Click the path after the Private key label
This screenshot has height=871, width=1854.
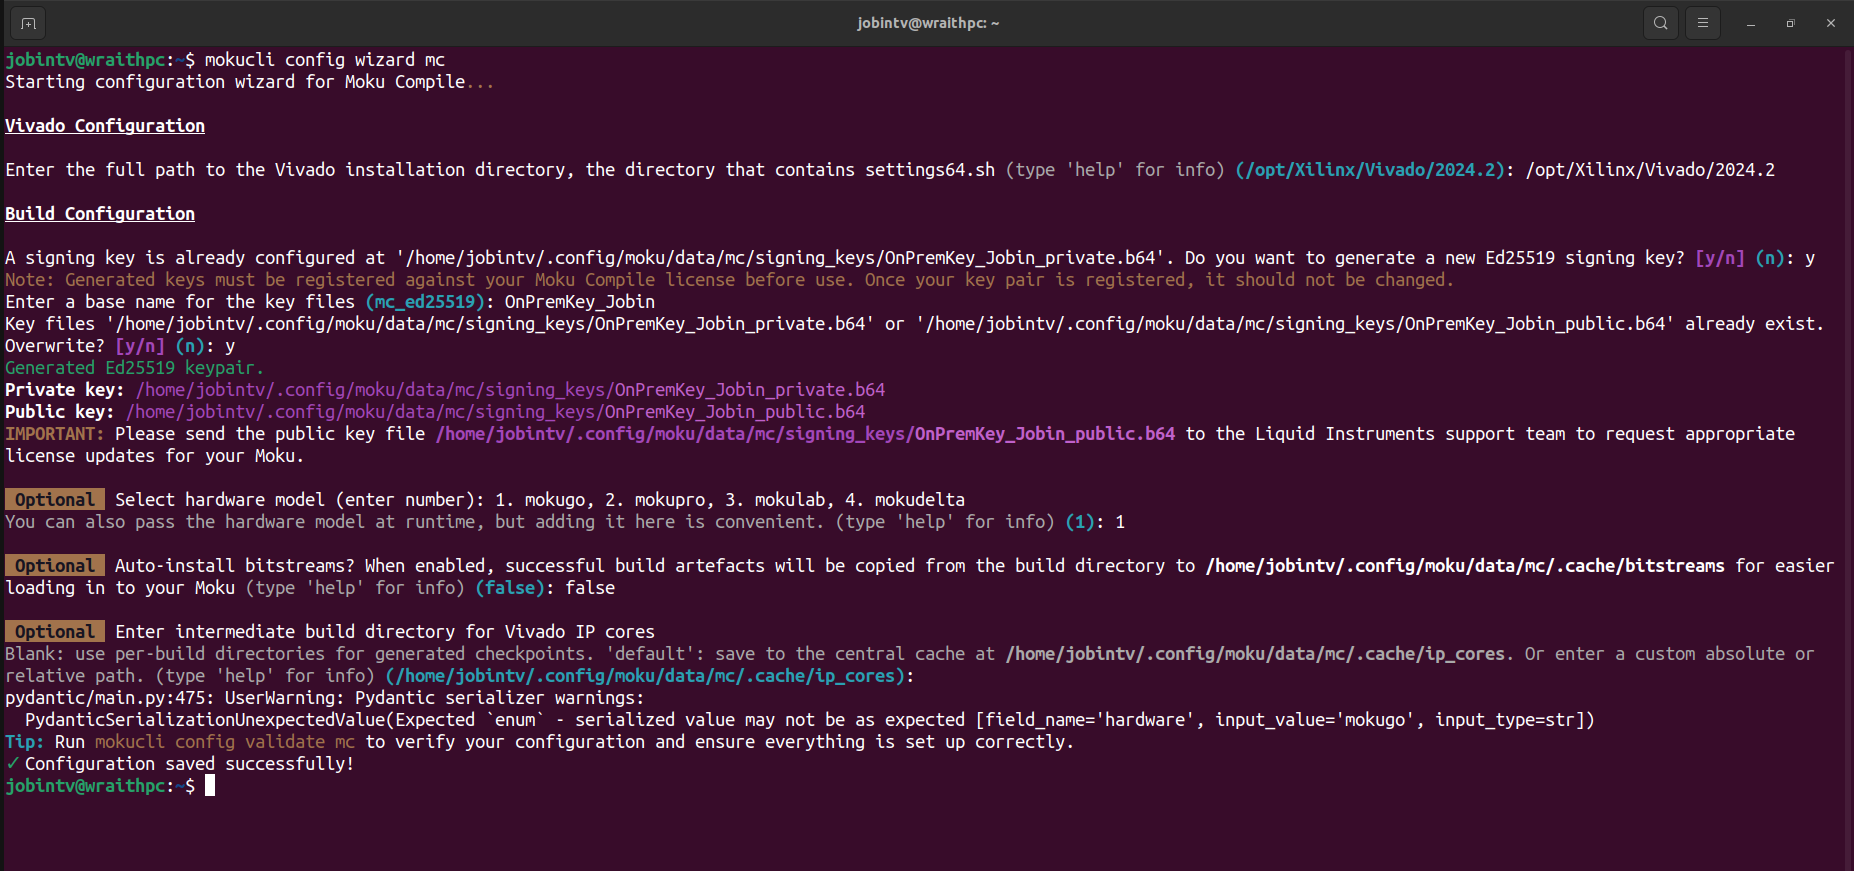[x=510, y=390]
